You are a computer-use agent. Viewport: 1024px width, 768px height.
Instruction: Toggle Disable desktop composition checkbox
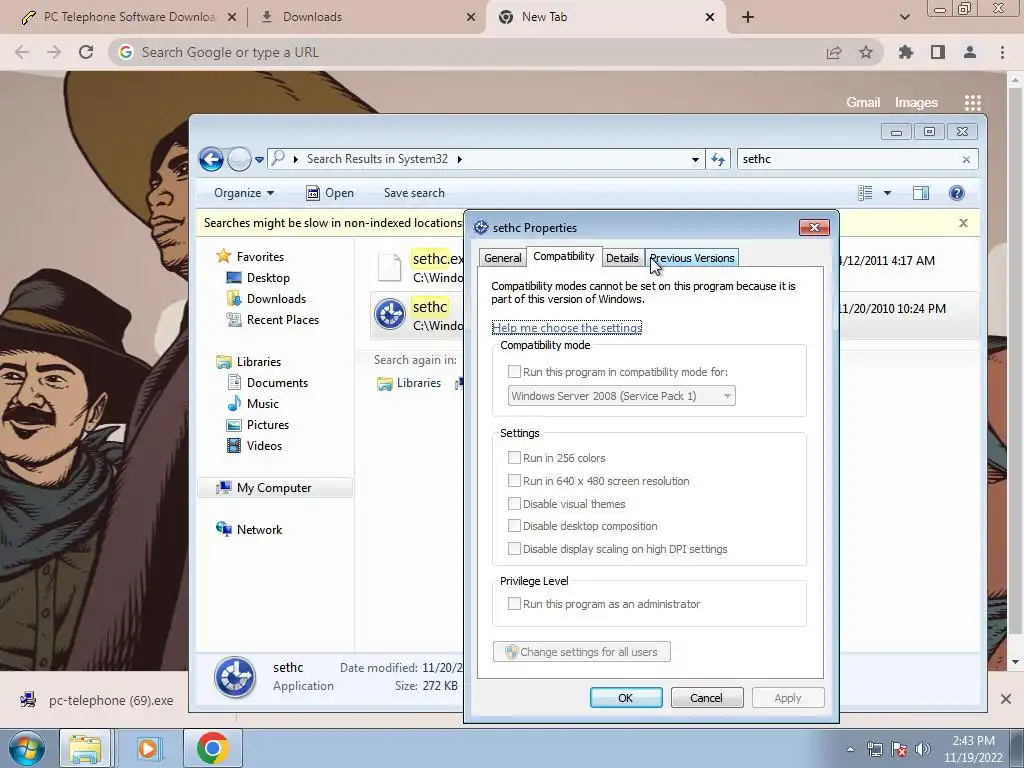(515, 526)
